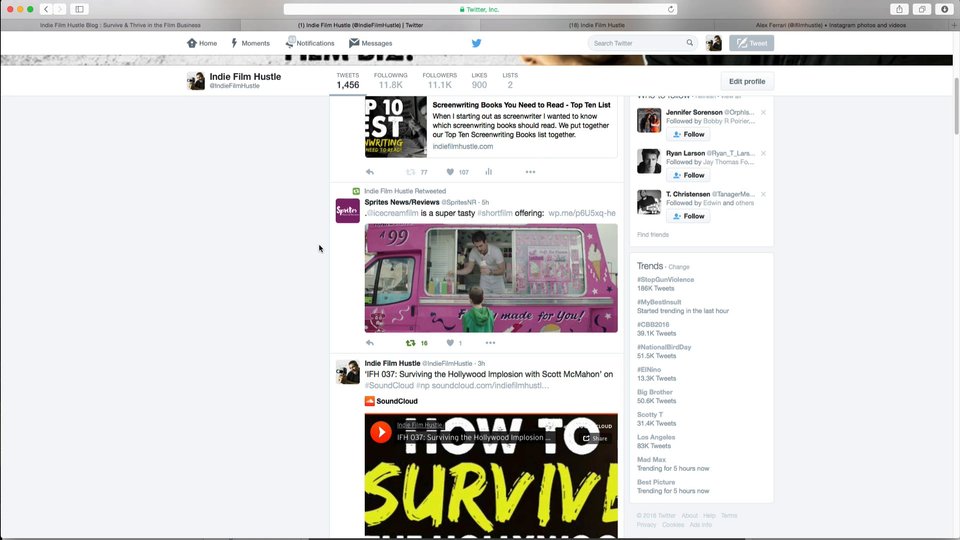Follow T. Christensen
Image resolution: width=960 pixels, height=540 pixels.
(688, 216)
